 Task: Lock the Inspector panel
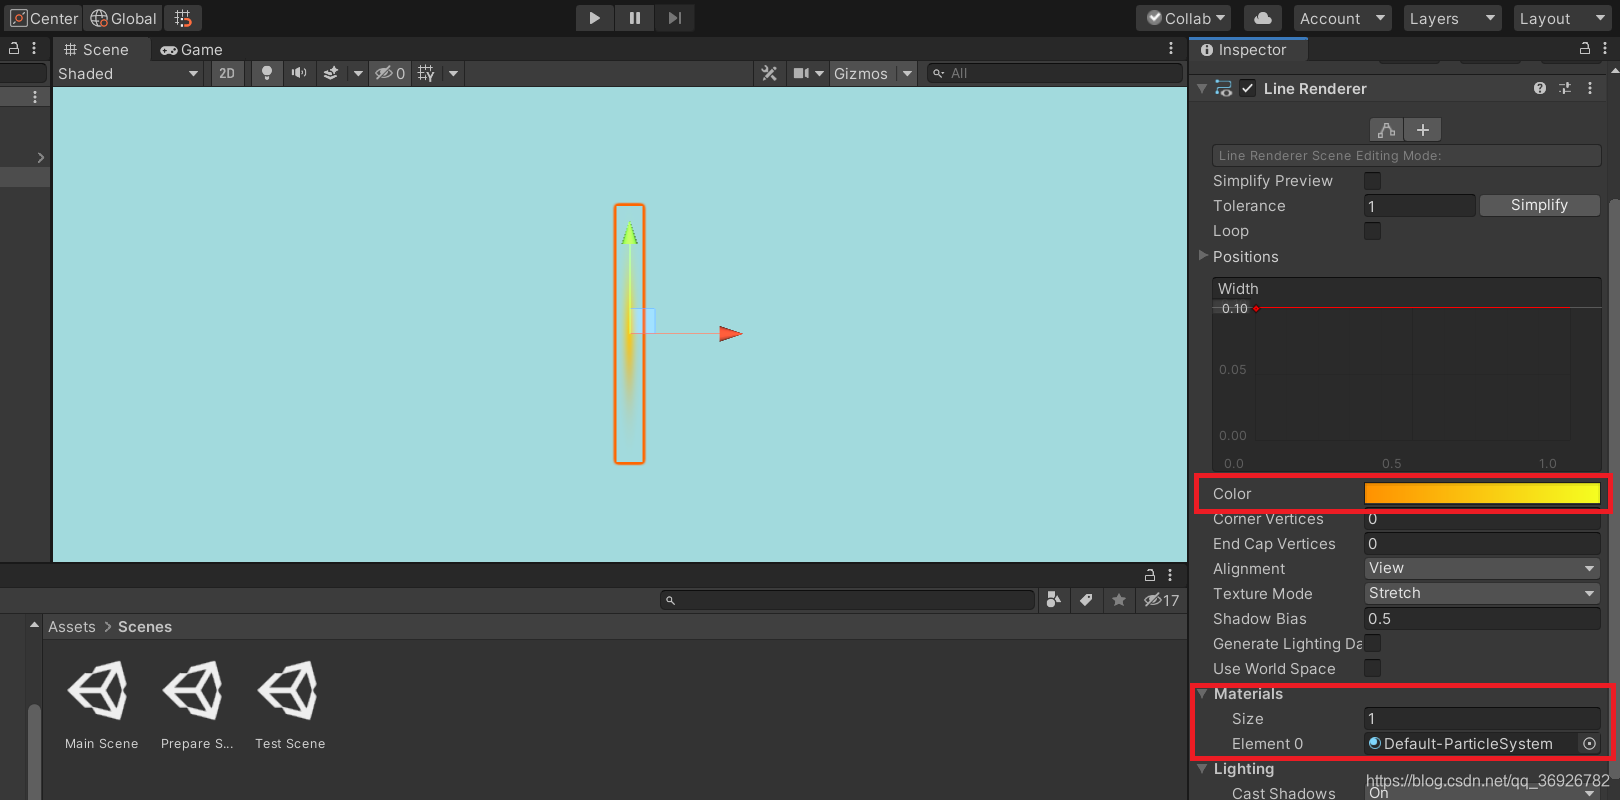click(1585, 48)
